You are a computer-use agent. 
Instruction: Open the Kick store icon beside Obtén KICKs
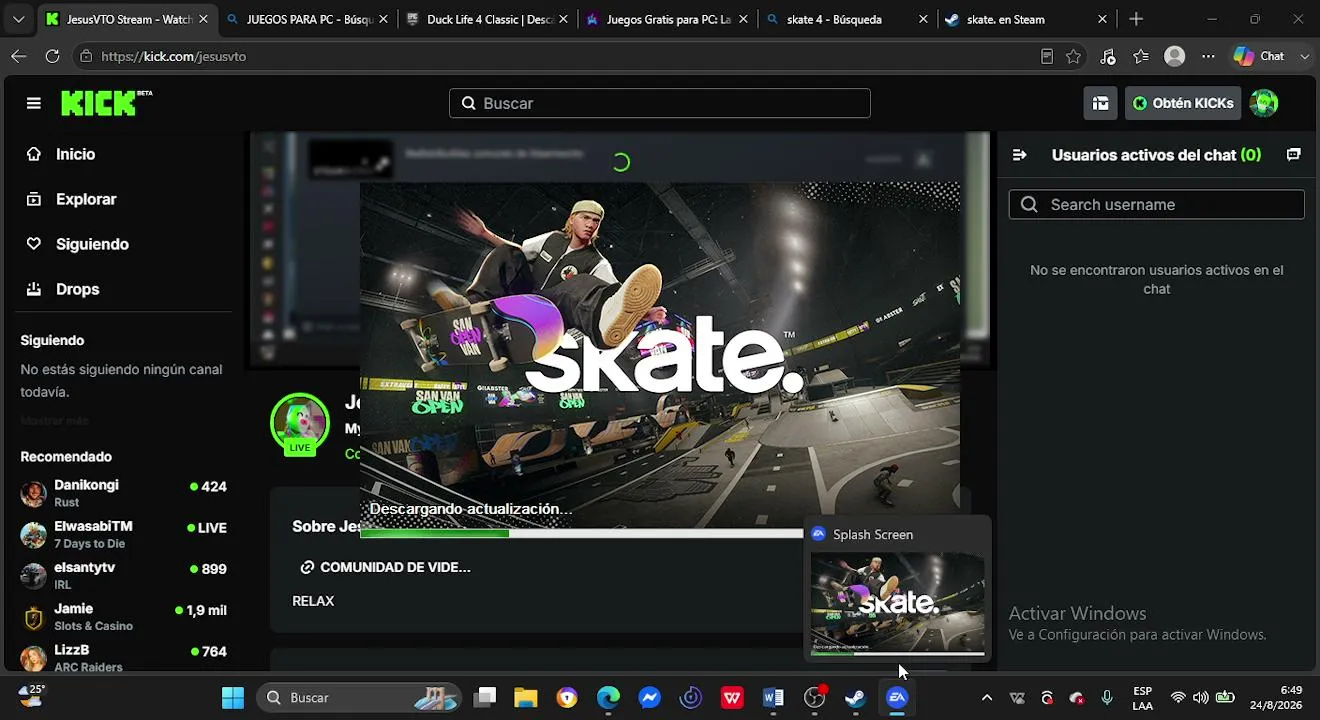coord(1101,103)
